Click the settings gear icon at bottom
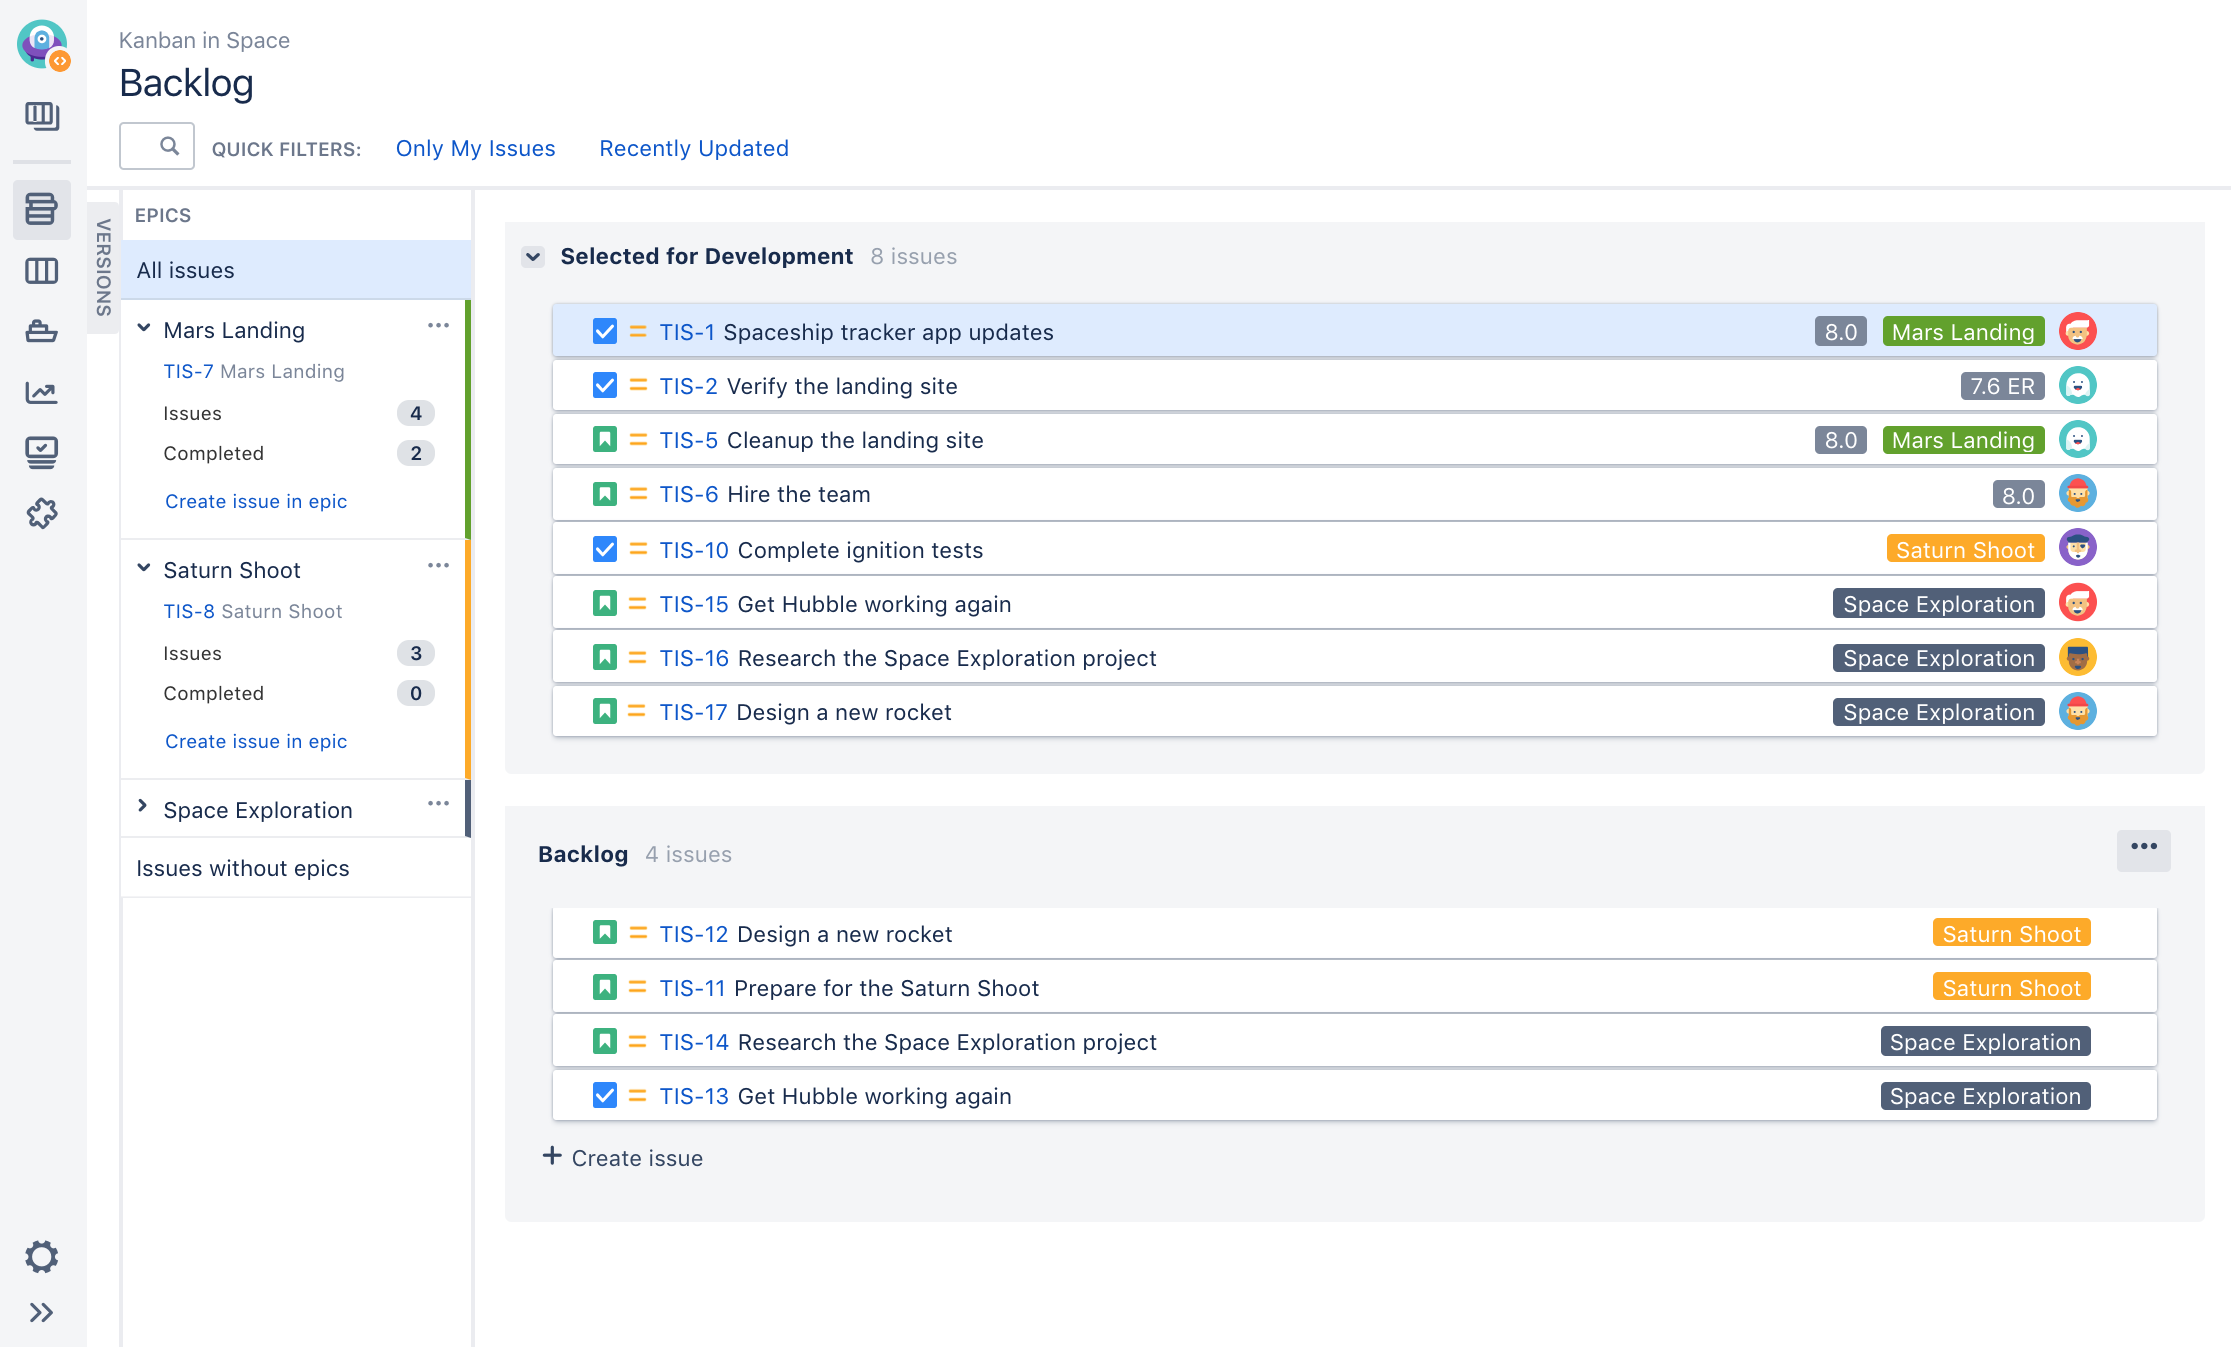This screenshot has width=2231, height=1347. (43, 1256)
